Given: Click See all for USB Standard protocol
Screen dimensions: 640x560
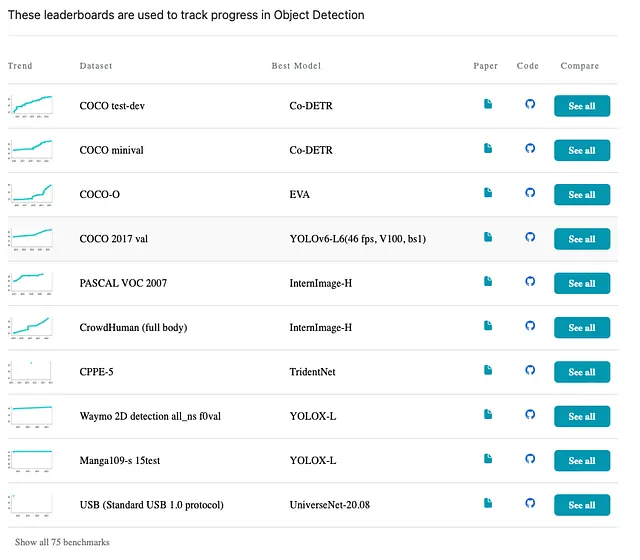Looking at the screenshot, I should [582, 505].
